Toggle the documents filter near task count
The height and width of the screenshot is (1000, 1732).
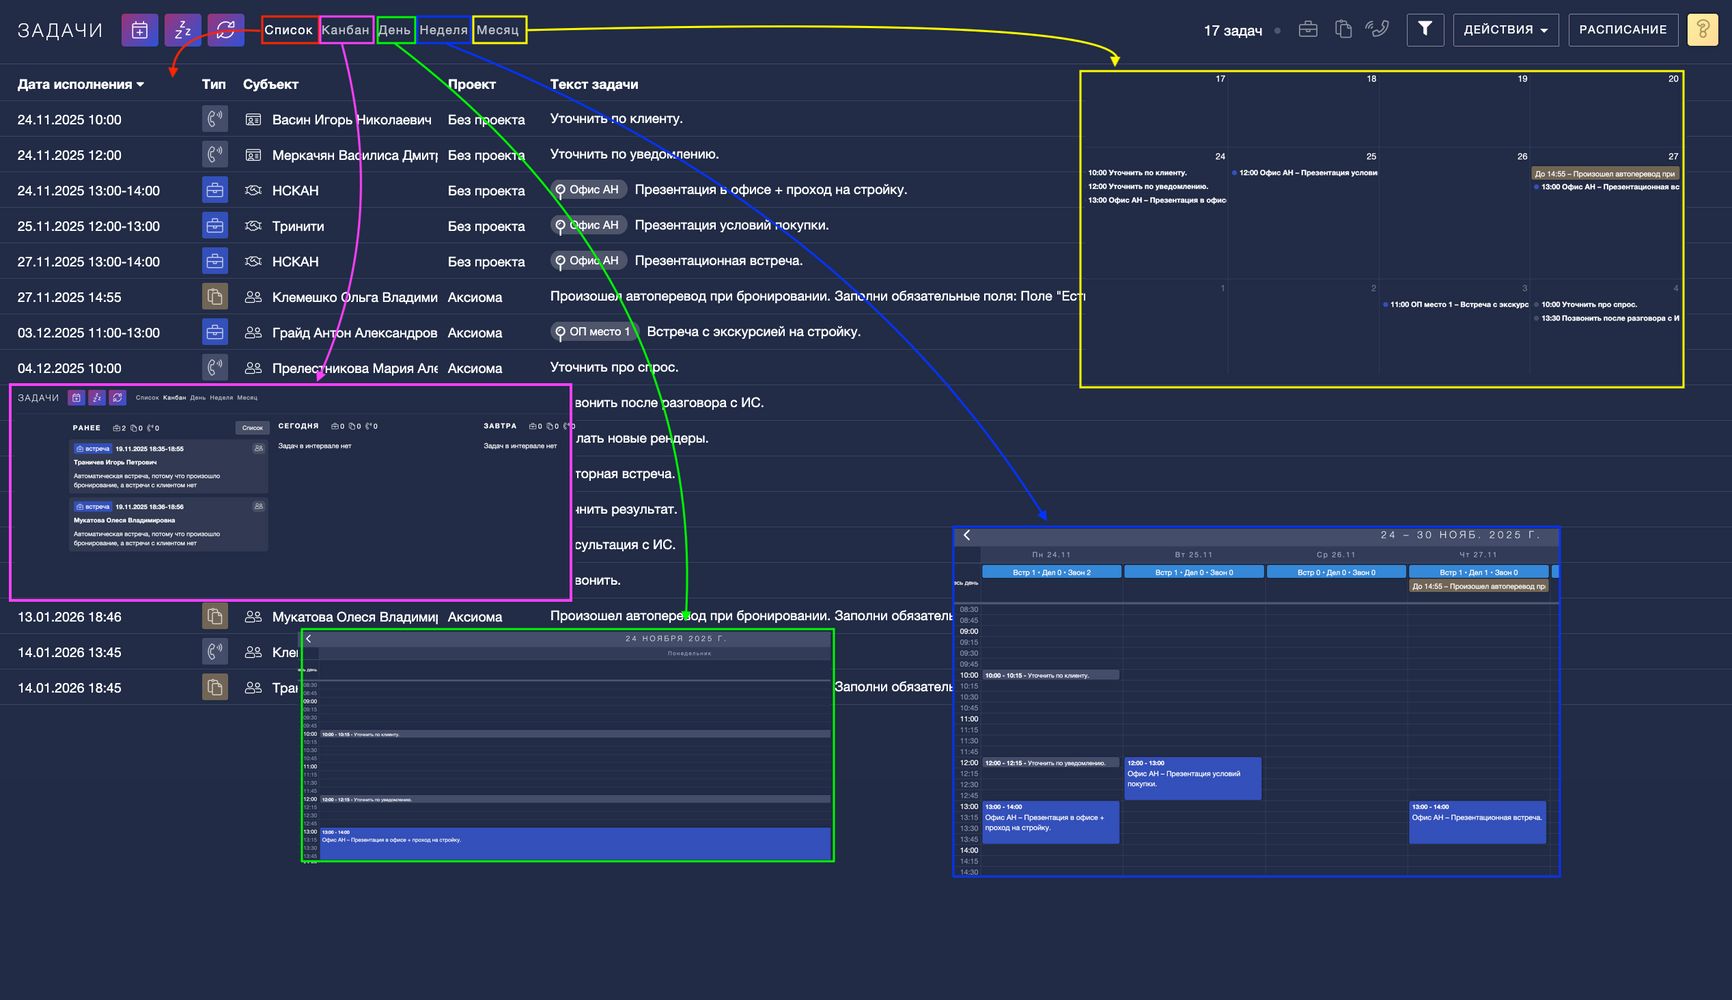click(x=1343, y=30)
